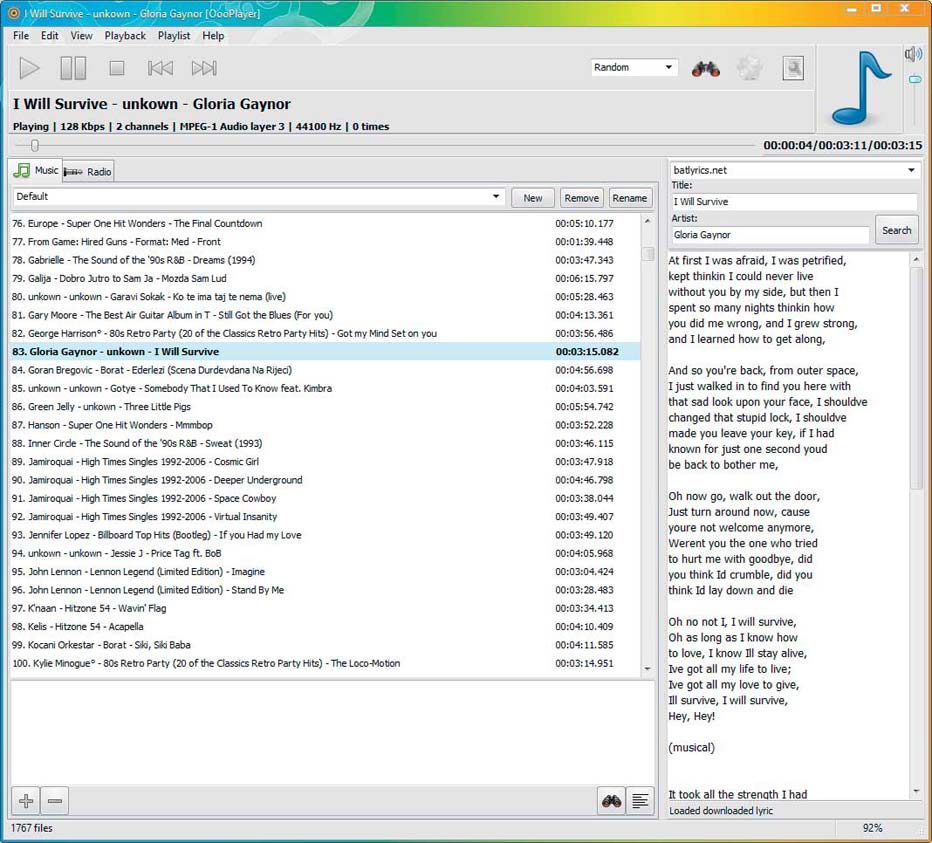Open the File menu
This screenshot has width=932, height=843.
click(x=21, y=36)
